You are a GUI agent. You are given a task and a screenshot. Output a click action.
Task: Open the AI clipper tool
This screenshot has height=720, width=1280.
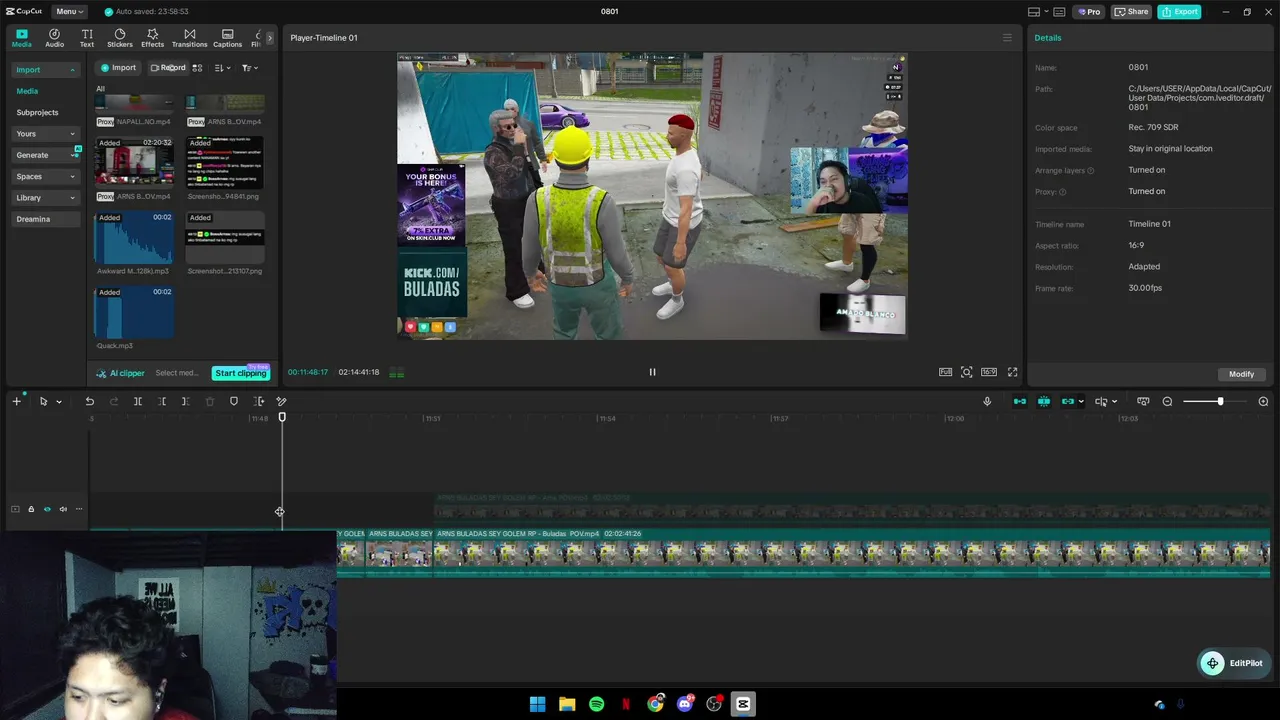(x=120, y=373)
